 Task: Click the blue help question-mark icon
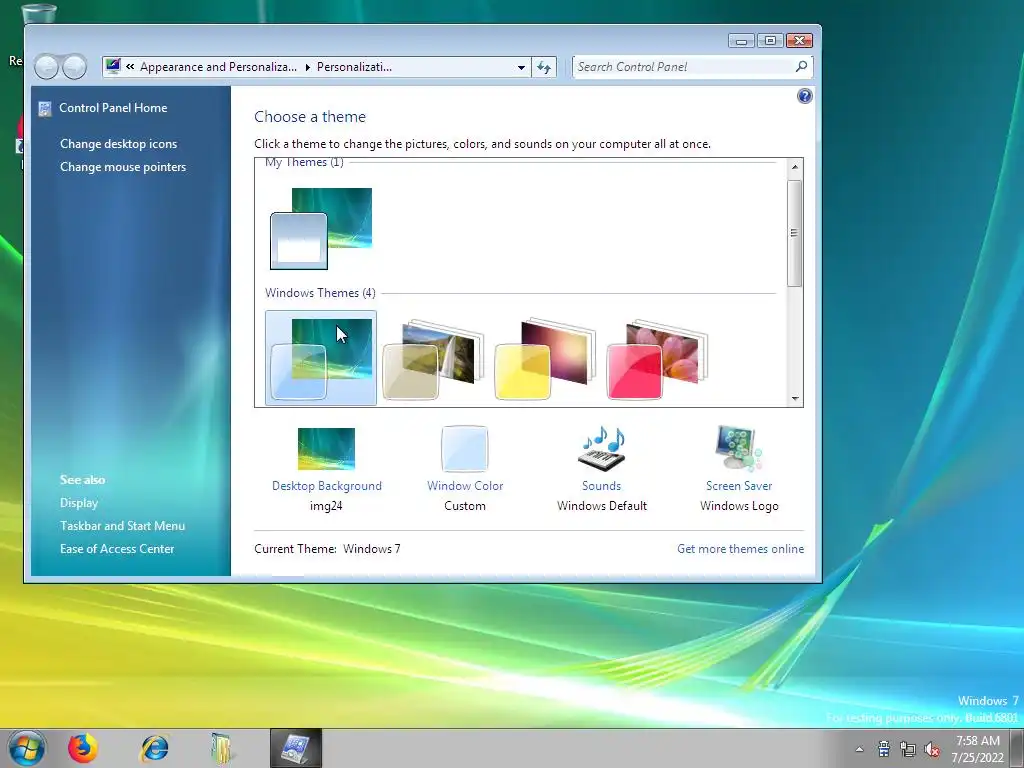tap(805, 97)
